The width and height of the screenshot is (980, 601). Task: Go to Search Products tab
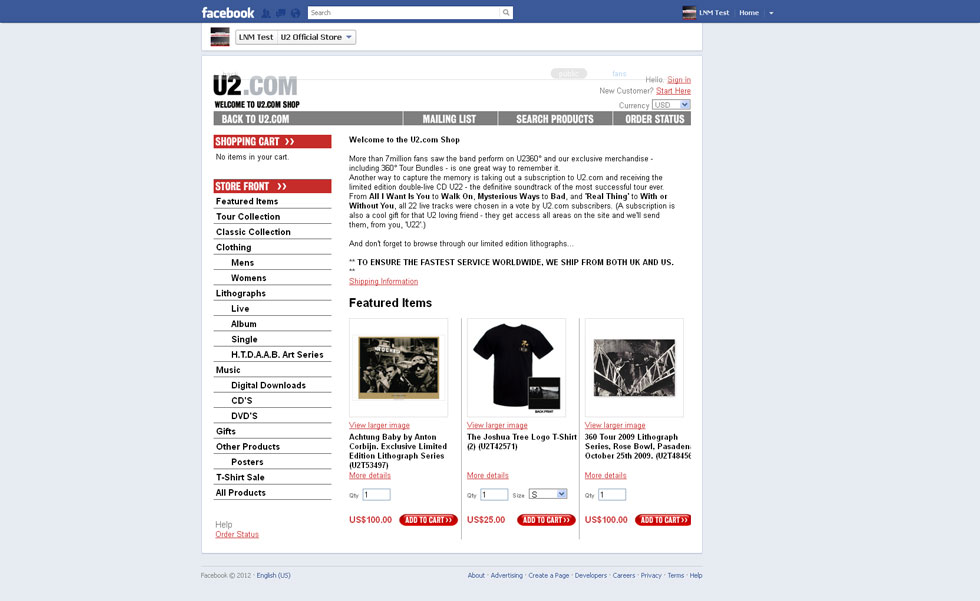(554, 119)
